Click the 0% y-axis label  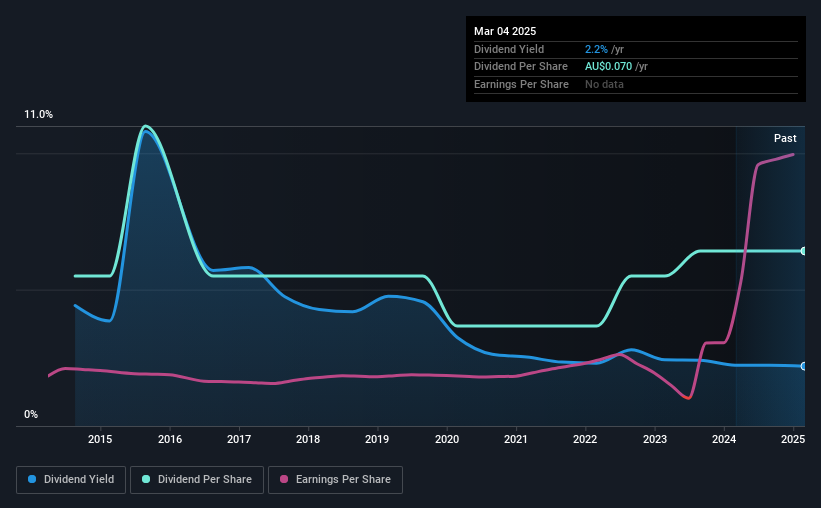(31, 415)
